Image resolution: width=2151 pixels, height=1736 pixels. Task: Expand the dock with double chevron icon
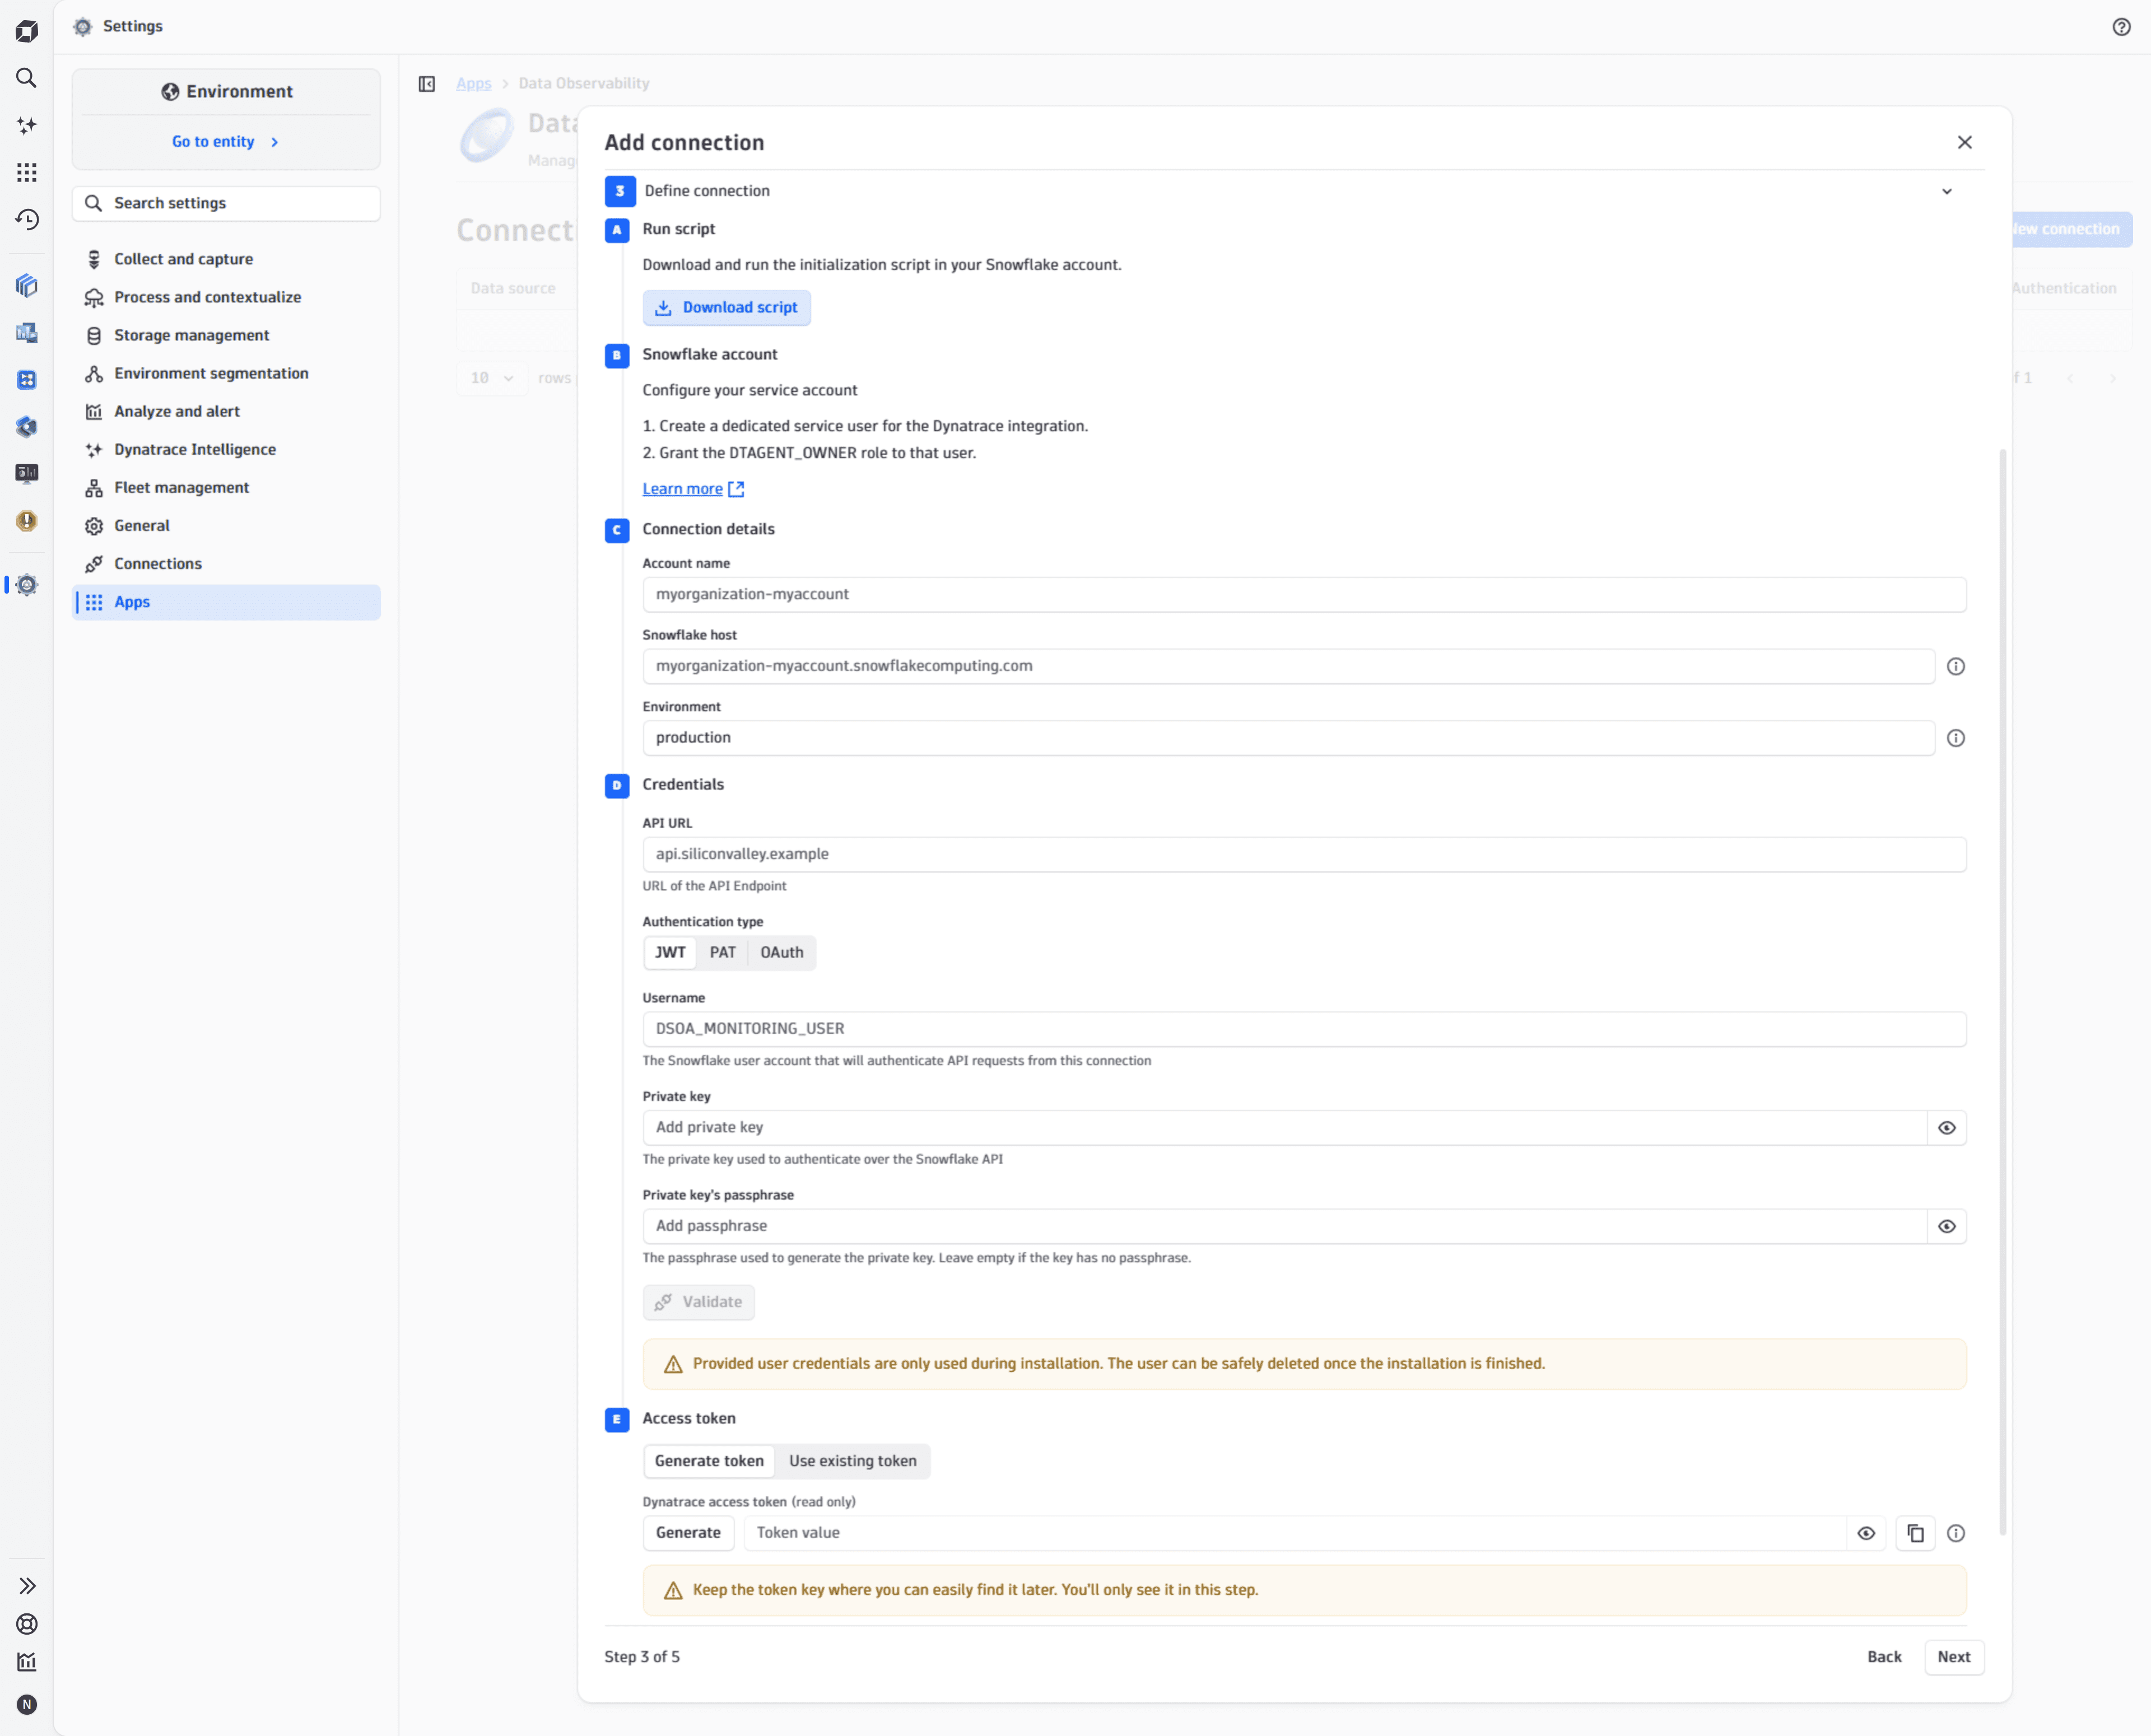coord(27,1586)
